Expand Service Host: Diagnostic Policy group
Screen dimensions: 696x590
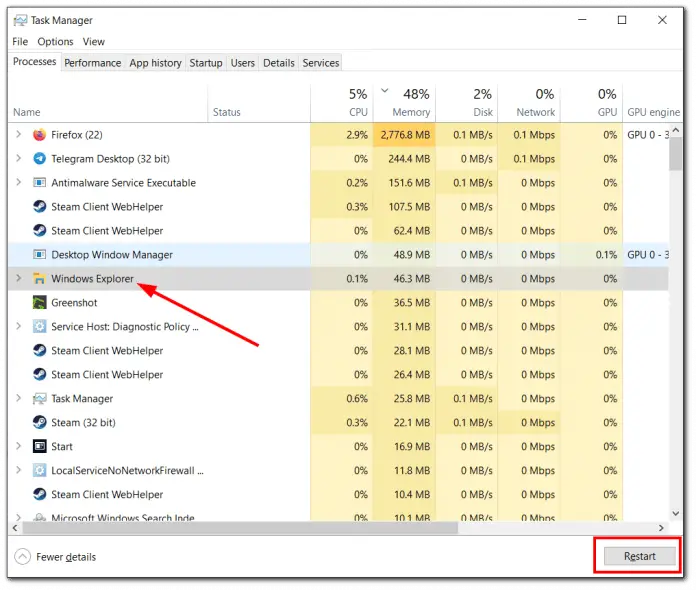[18, 326]
